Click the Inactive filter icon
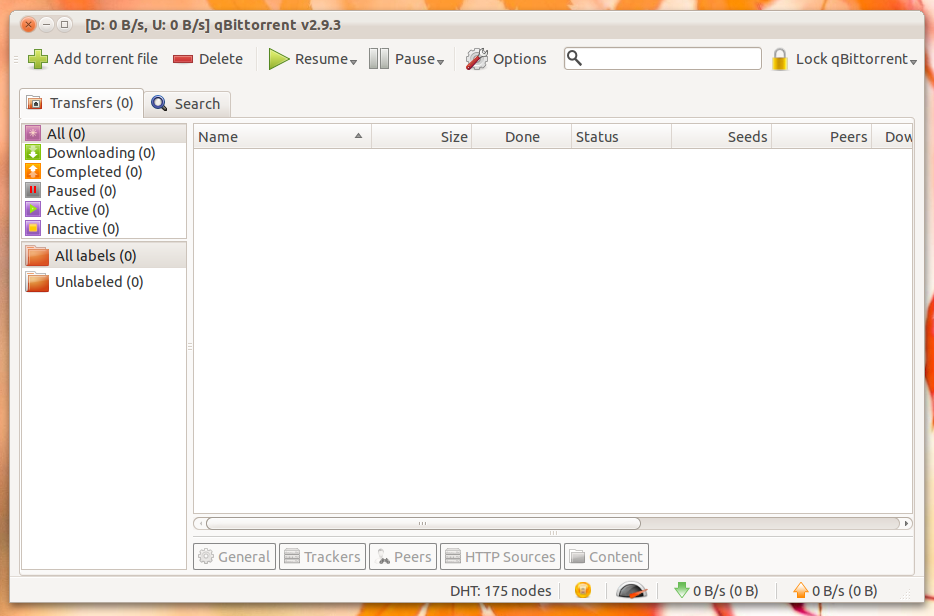This screenshot has height=616, width=934. [x=33, y=229]
